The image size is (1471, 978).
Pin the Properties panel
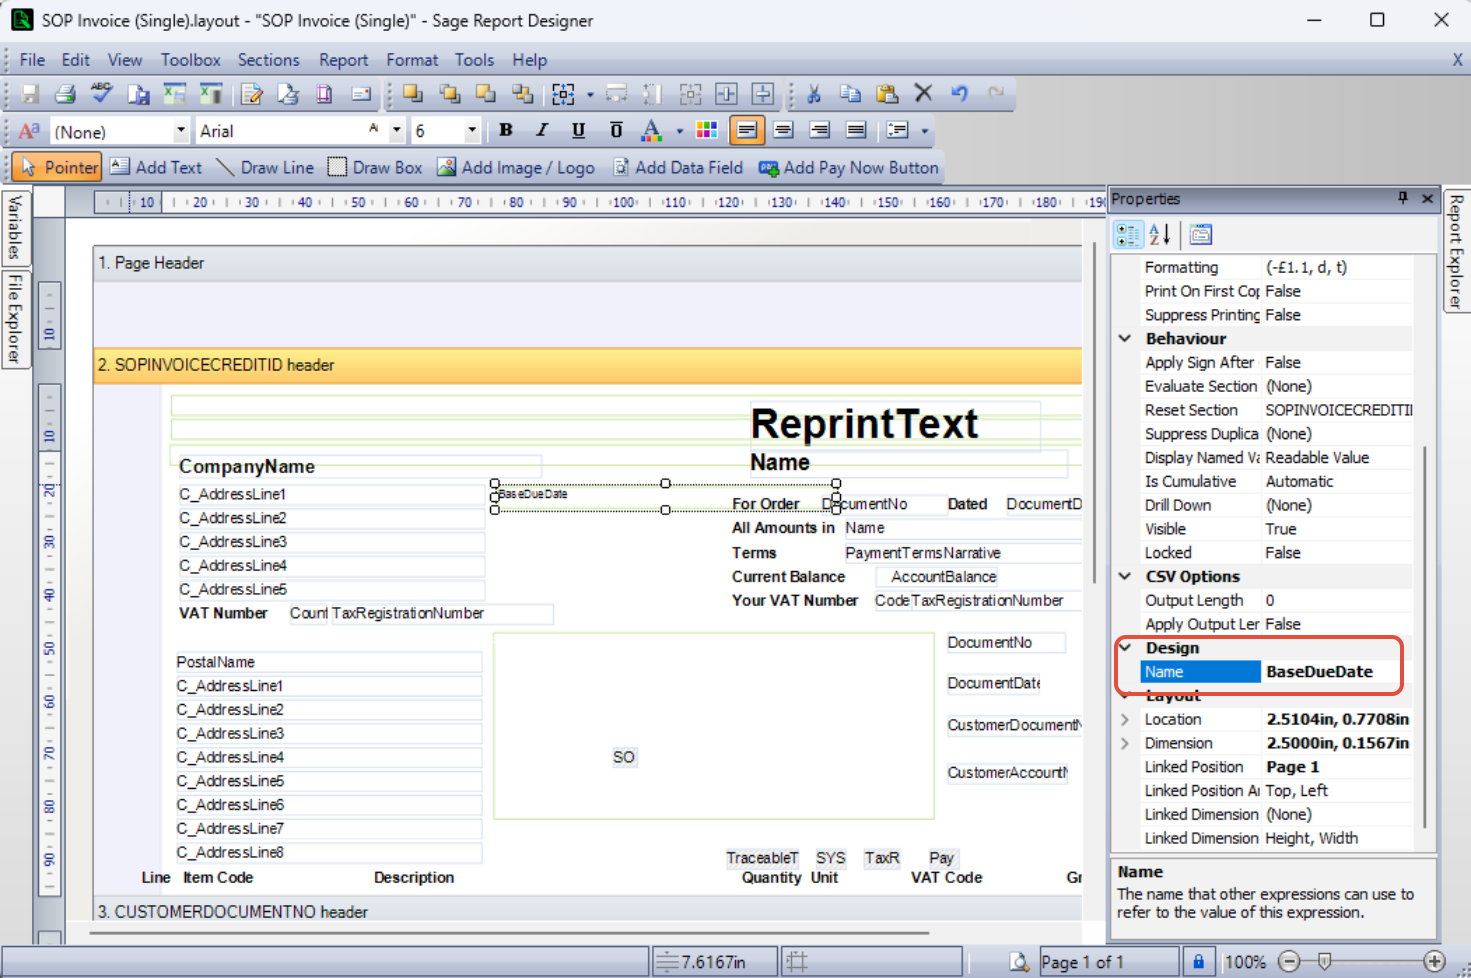[x=1403, y=199]
